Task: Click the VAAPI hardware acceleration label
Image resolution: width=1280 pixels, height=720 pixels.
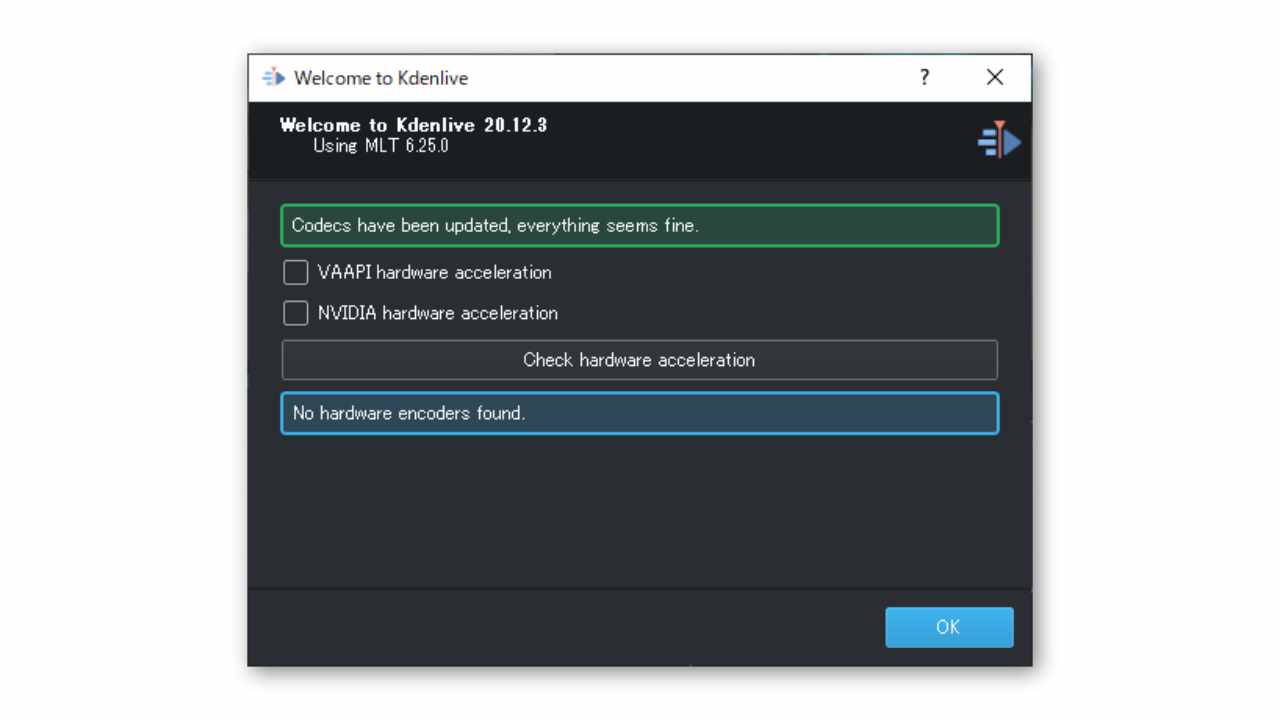Action: pyautogui.click(x=434, y=272)
